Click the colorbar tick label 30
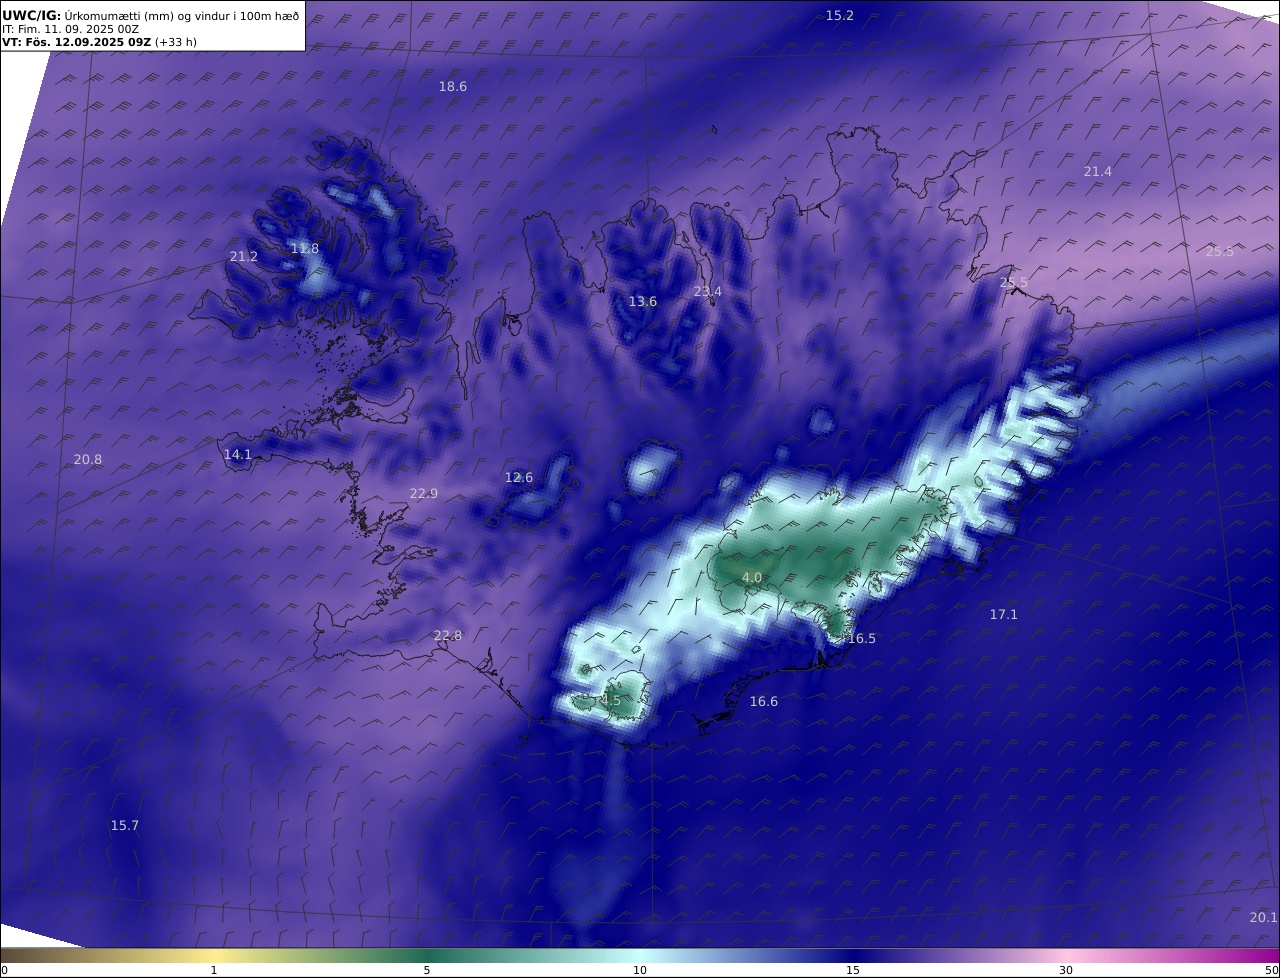1280x978 pixels. [x=1066, y=970]
